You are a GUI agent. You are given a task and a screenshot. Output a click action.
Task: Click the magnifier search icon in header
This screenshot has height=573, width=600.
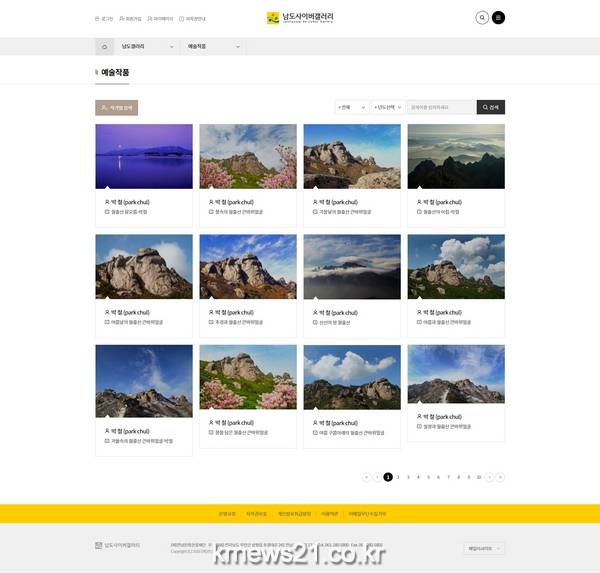(482, 18)
